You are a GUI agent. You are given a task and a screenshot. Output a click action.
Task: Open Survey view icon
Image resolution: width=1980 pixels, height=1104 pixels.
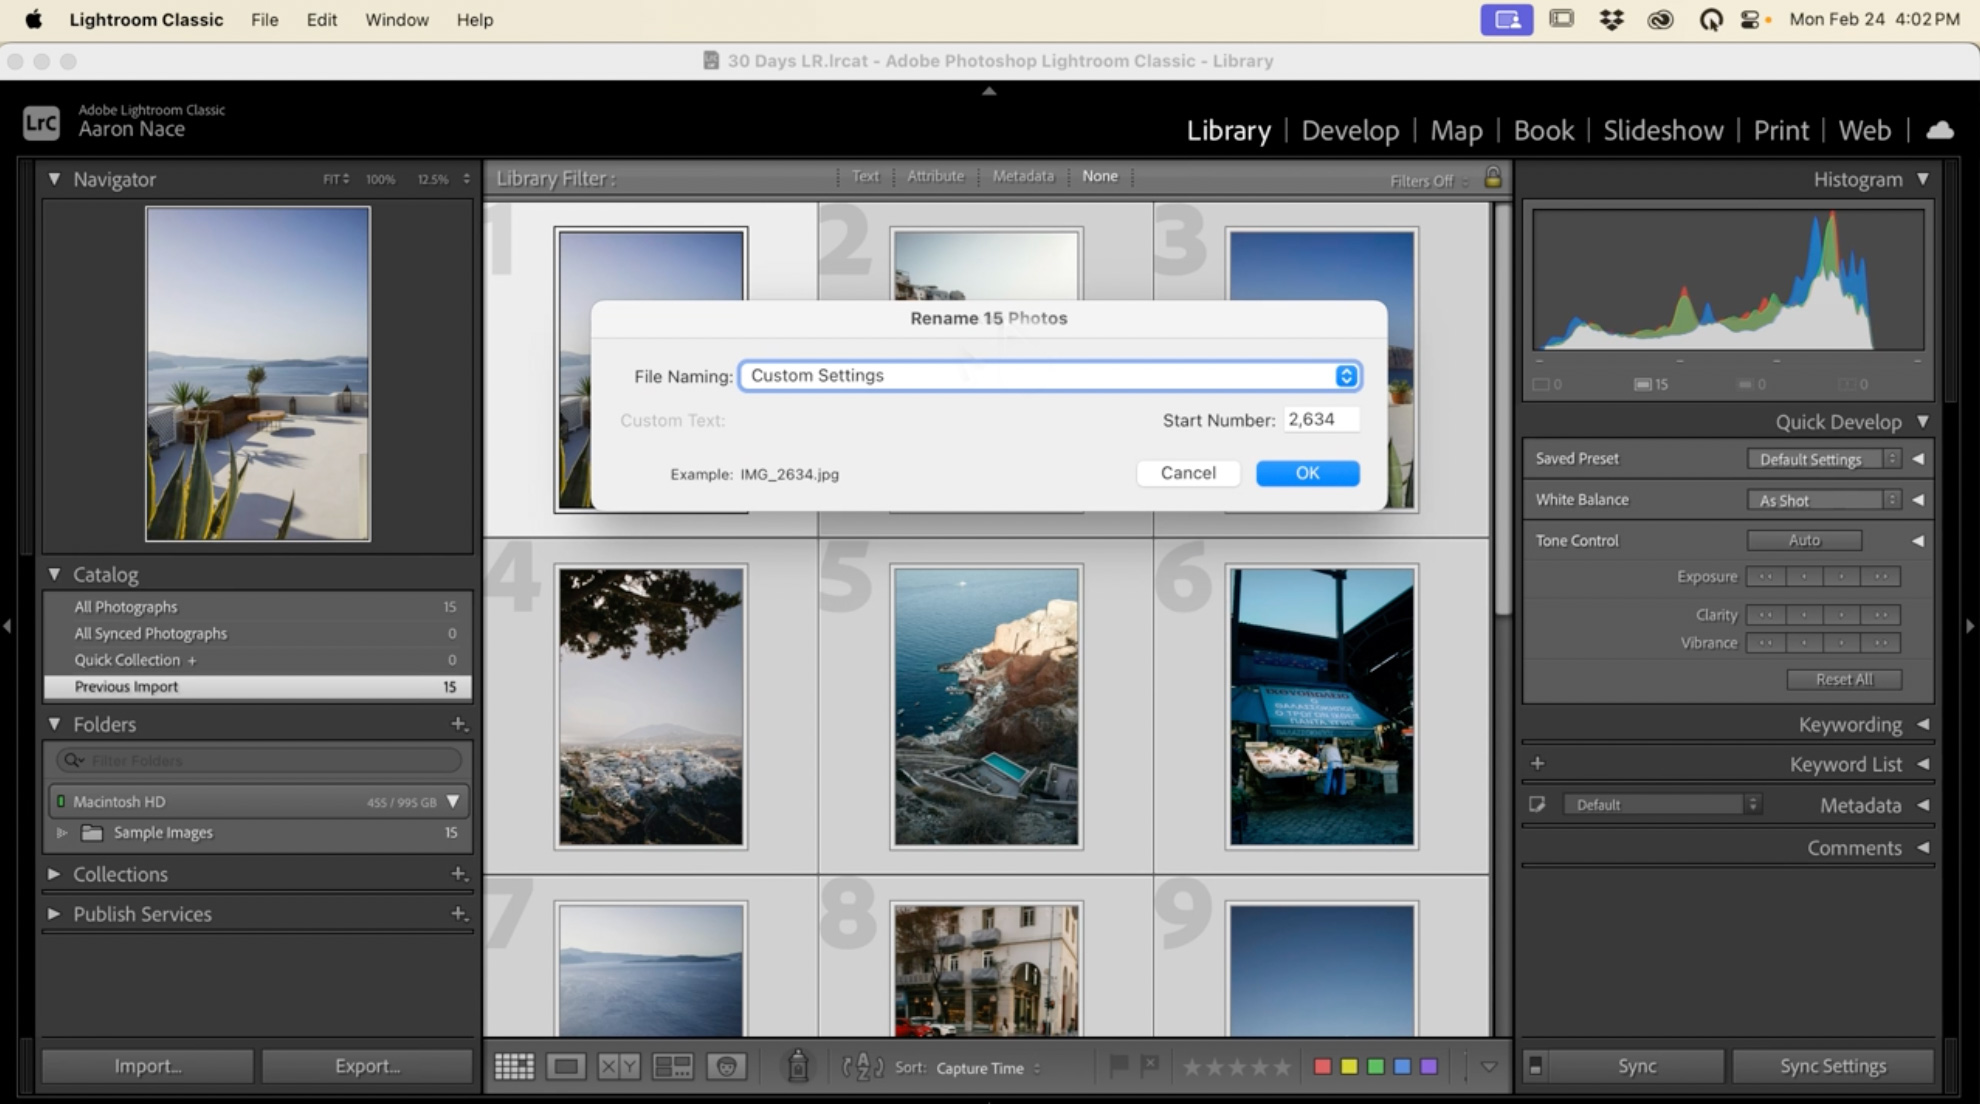[x=672, y=1066]
